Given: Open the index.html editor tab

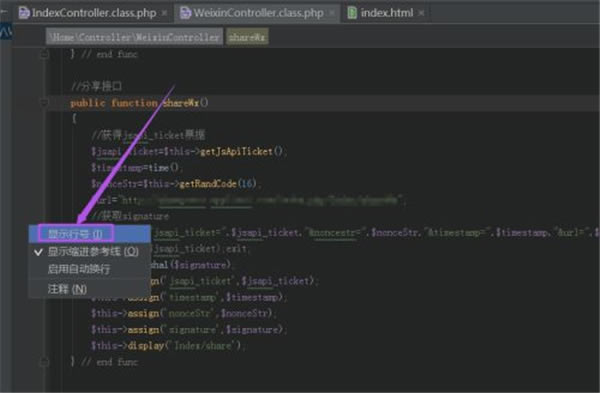Looking at the screenshot, I should point(386,13).
